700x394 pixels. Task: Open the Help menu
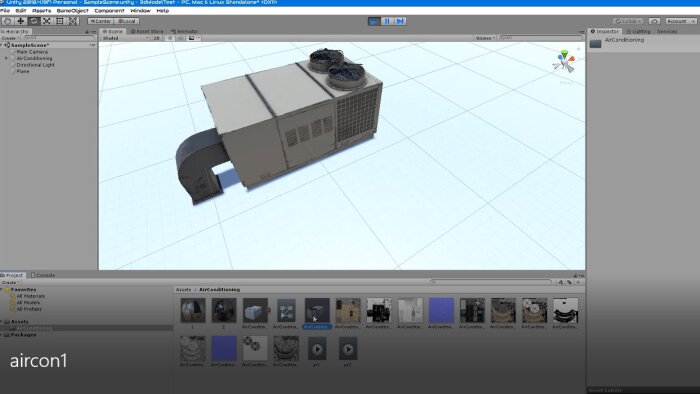162,11
